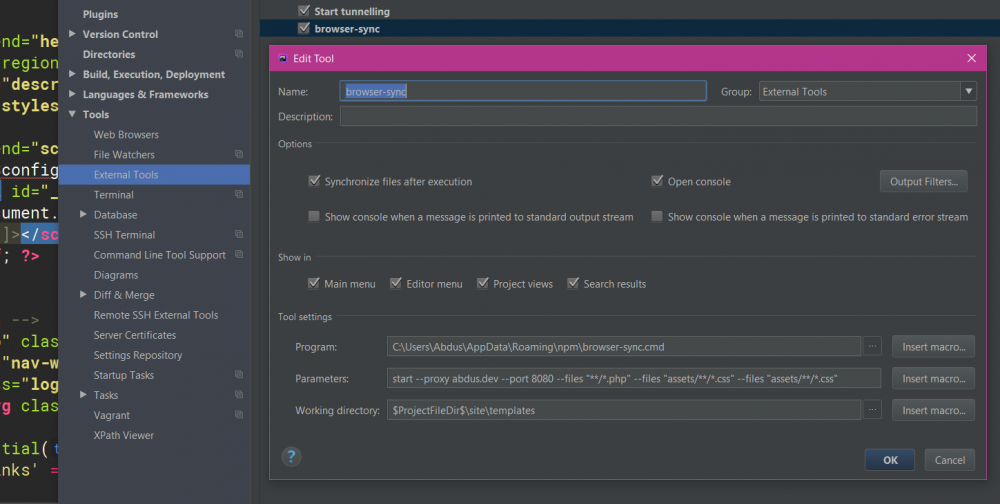Open Terminal settings page
This screenshot has height=504, width=1000.
[113, 195]
